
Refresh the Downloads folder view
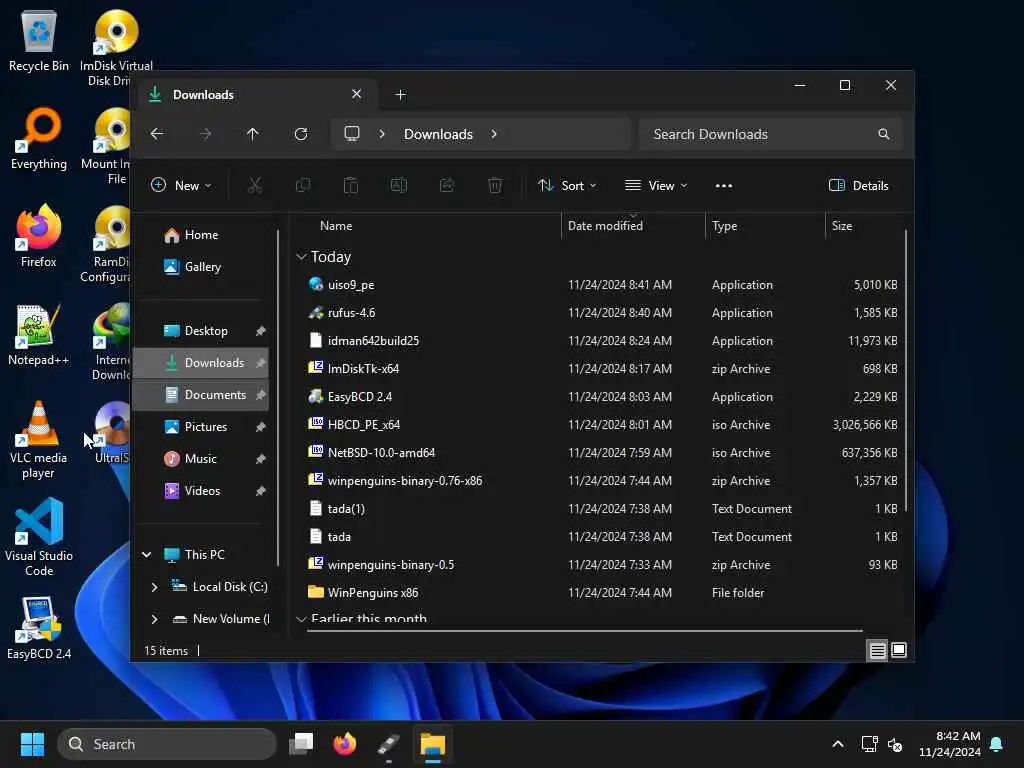tap(300, 134)
